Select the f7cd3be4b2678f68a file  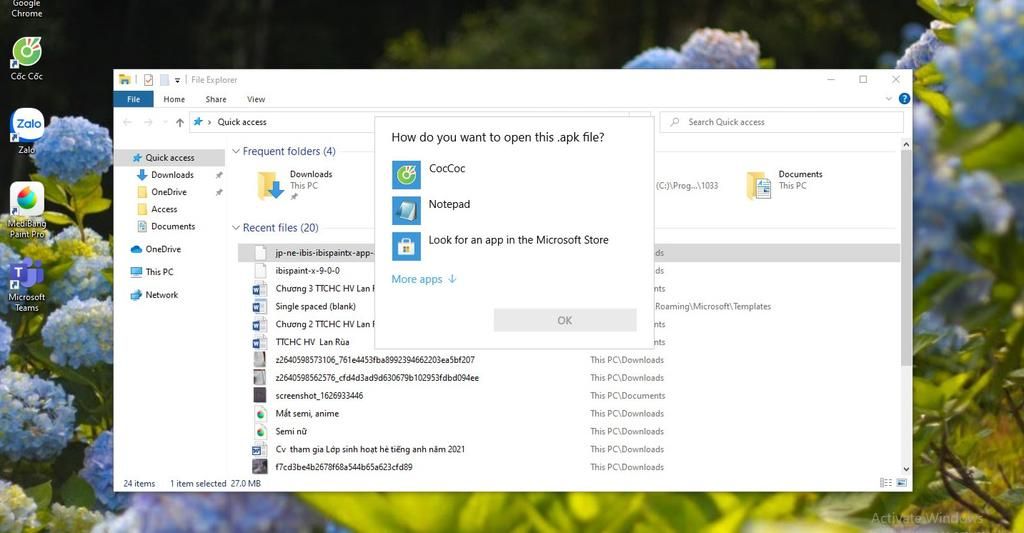(x=344, y=467)
